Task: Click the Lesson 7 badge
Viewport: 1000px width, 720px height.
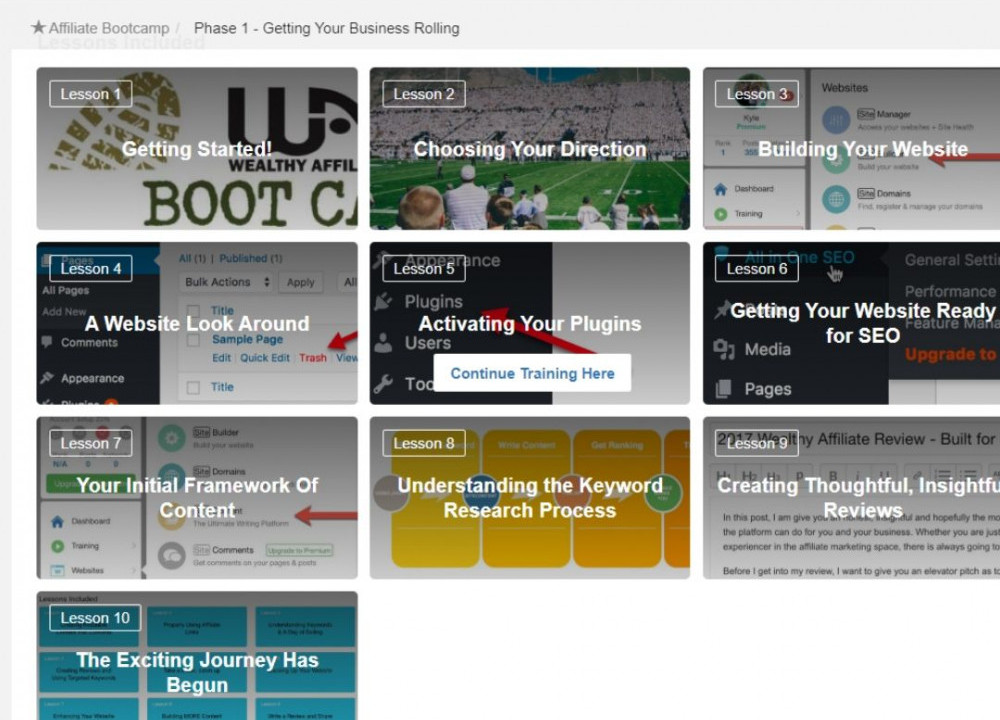Action: pos(91,443)
